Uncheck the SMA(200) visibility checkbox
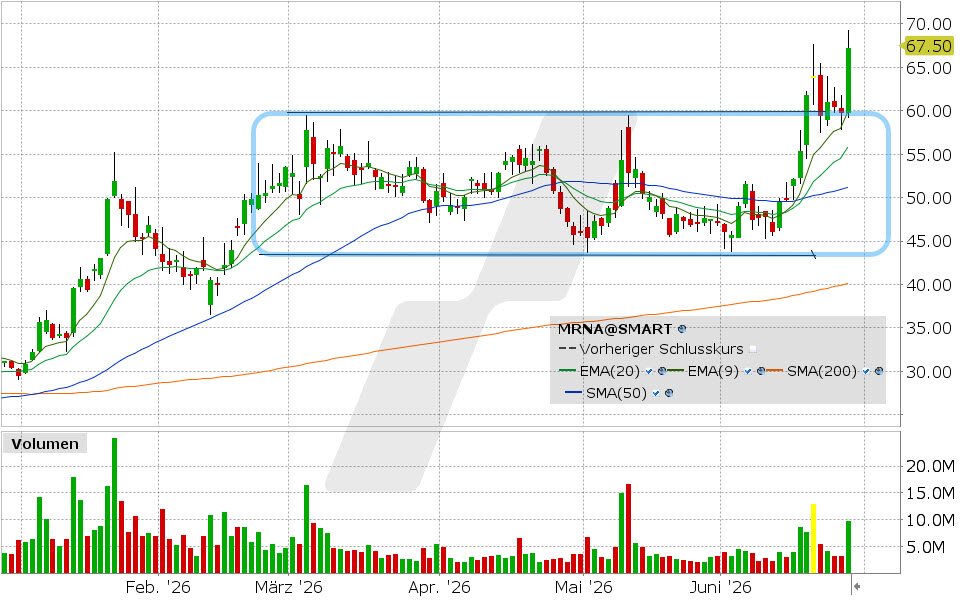 [866, 371]
